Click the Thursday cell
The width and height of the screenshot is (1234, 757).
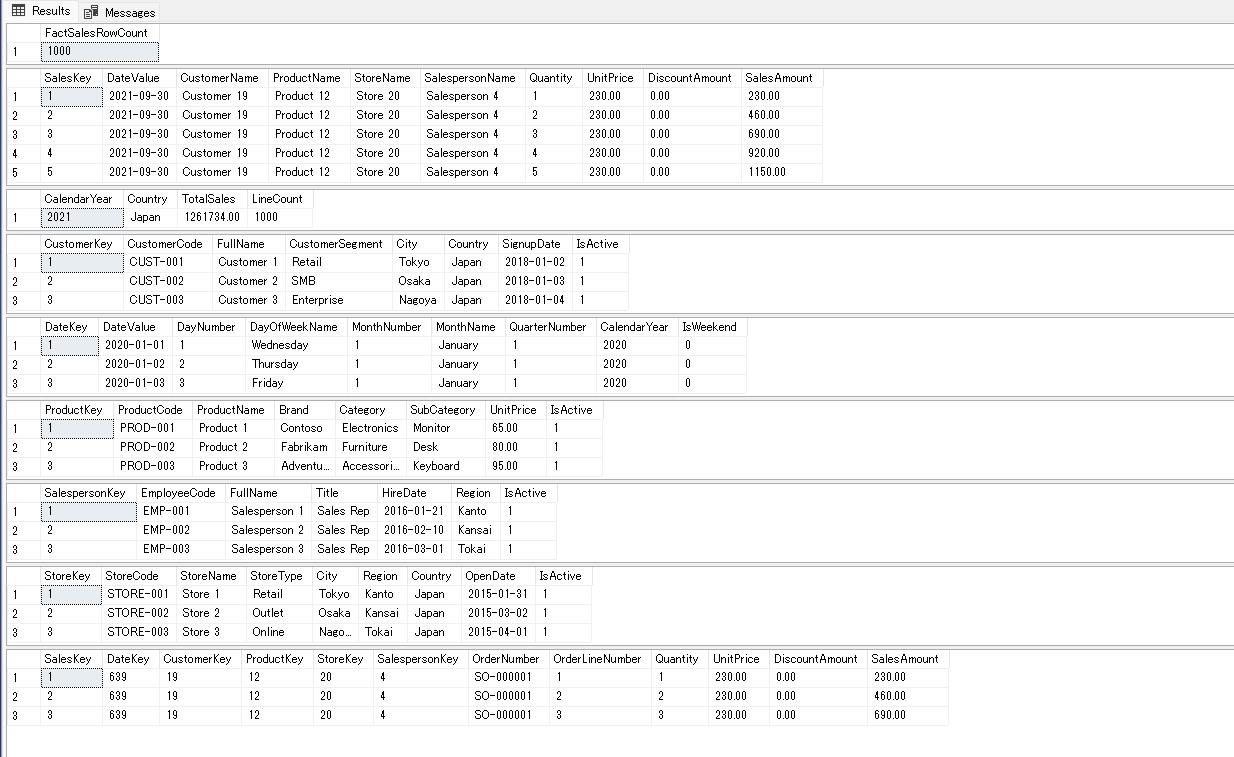(x=296, y=364)
